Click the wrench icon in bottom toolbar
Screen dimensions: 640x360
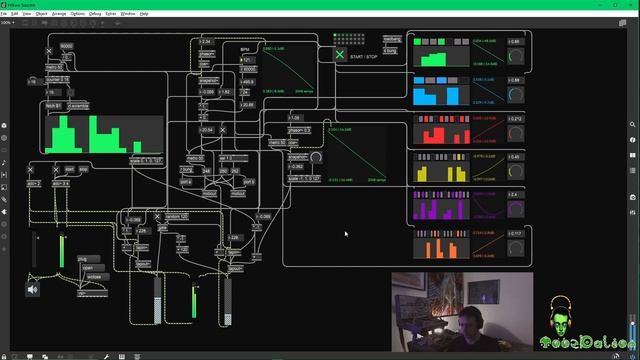pos(106,356)
